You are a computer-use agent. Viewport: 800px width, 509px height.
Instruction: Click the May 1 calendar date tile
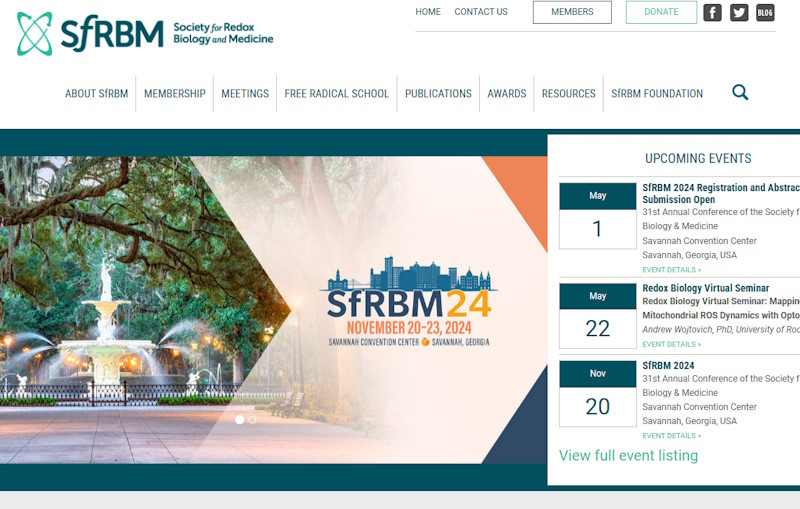click(597, 216)
